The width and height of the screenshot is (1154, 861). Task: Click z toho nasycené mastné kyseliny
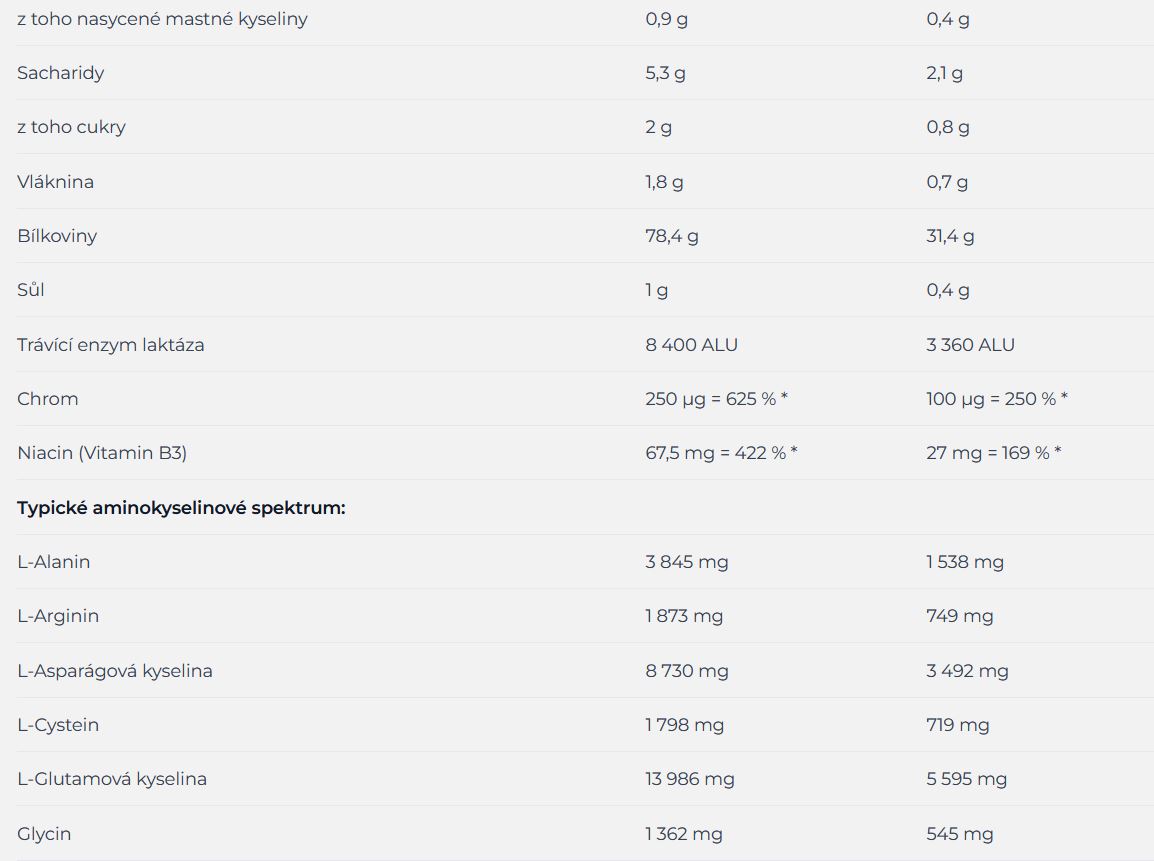tap(162, 19)
